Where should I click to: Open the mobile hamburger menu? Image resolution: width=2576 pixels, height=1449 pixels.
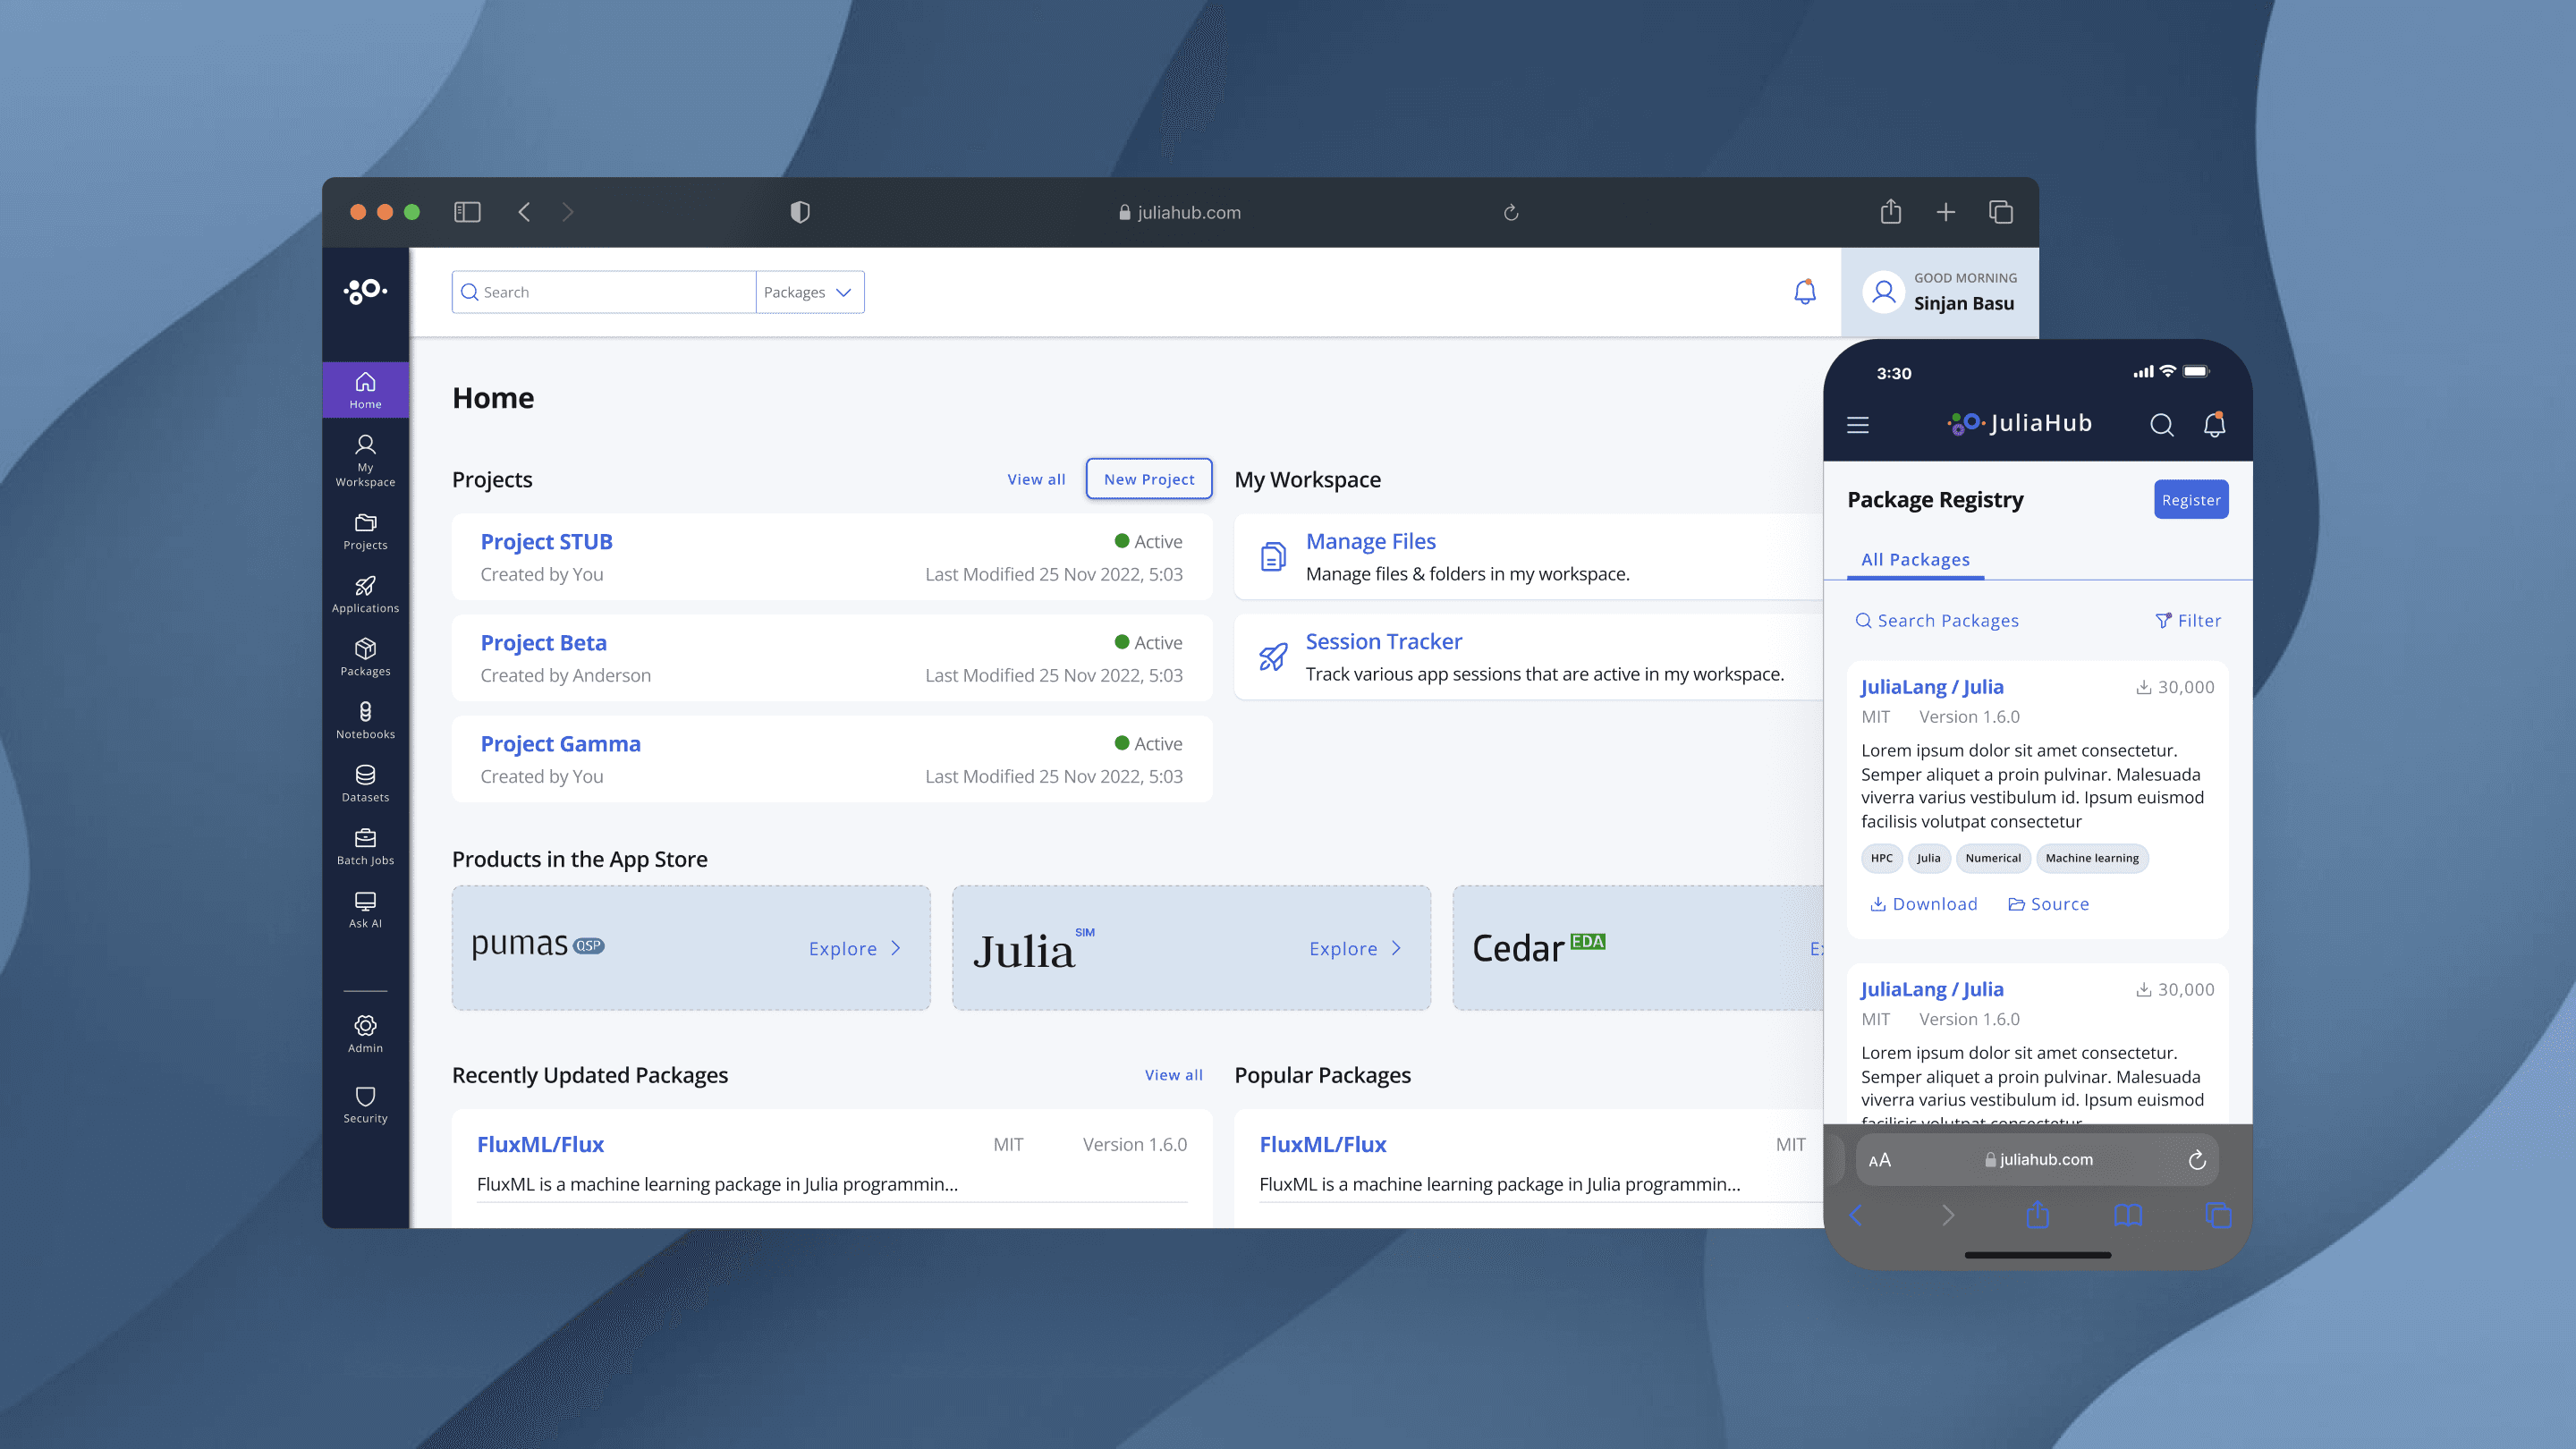click(1857, 425)
